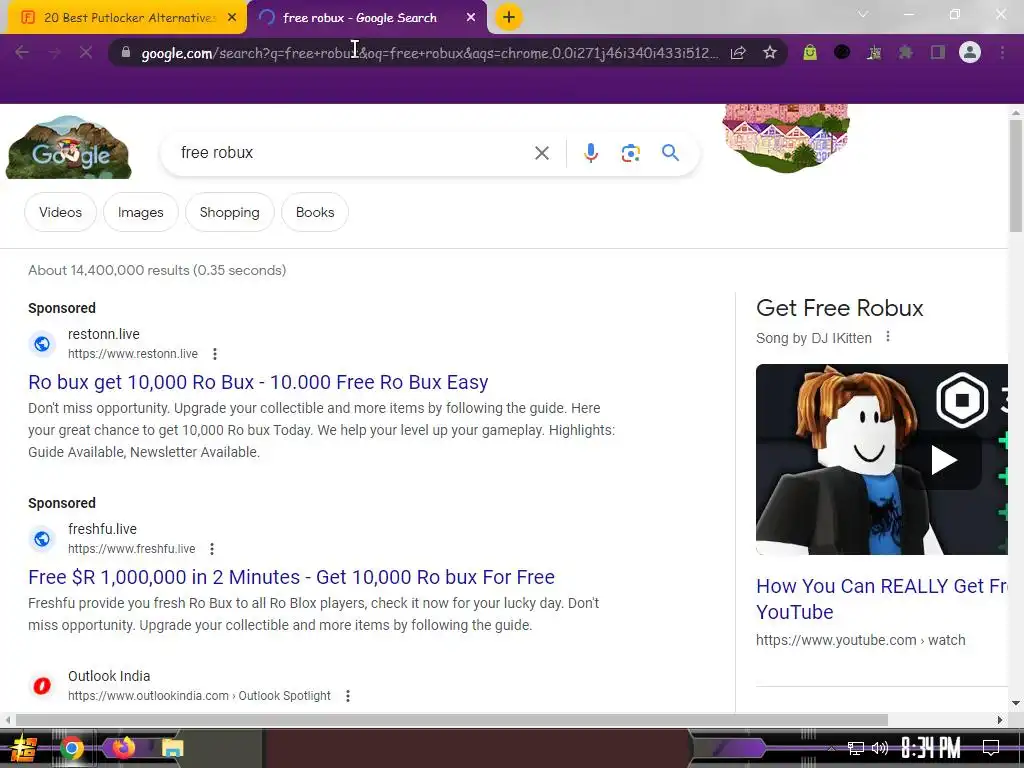Image resolution: width=1024 pixels, height=768 pixels.
Task: Open network status in system tray
Action: click(x=856, y=748)
